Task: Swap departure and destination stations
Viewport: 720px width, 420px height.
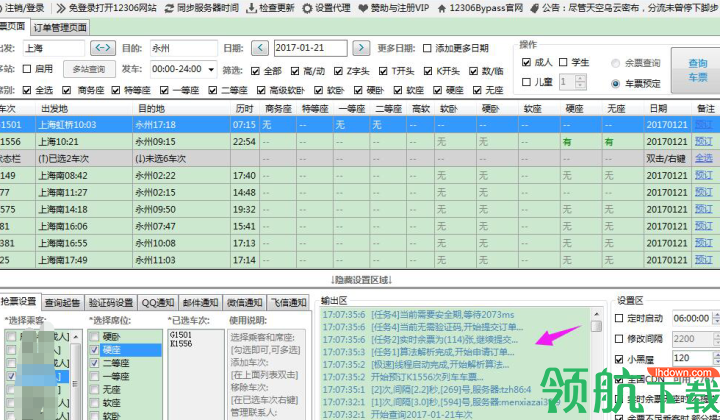Action: click(x=103, y=47)
